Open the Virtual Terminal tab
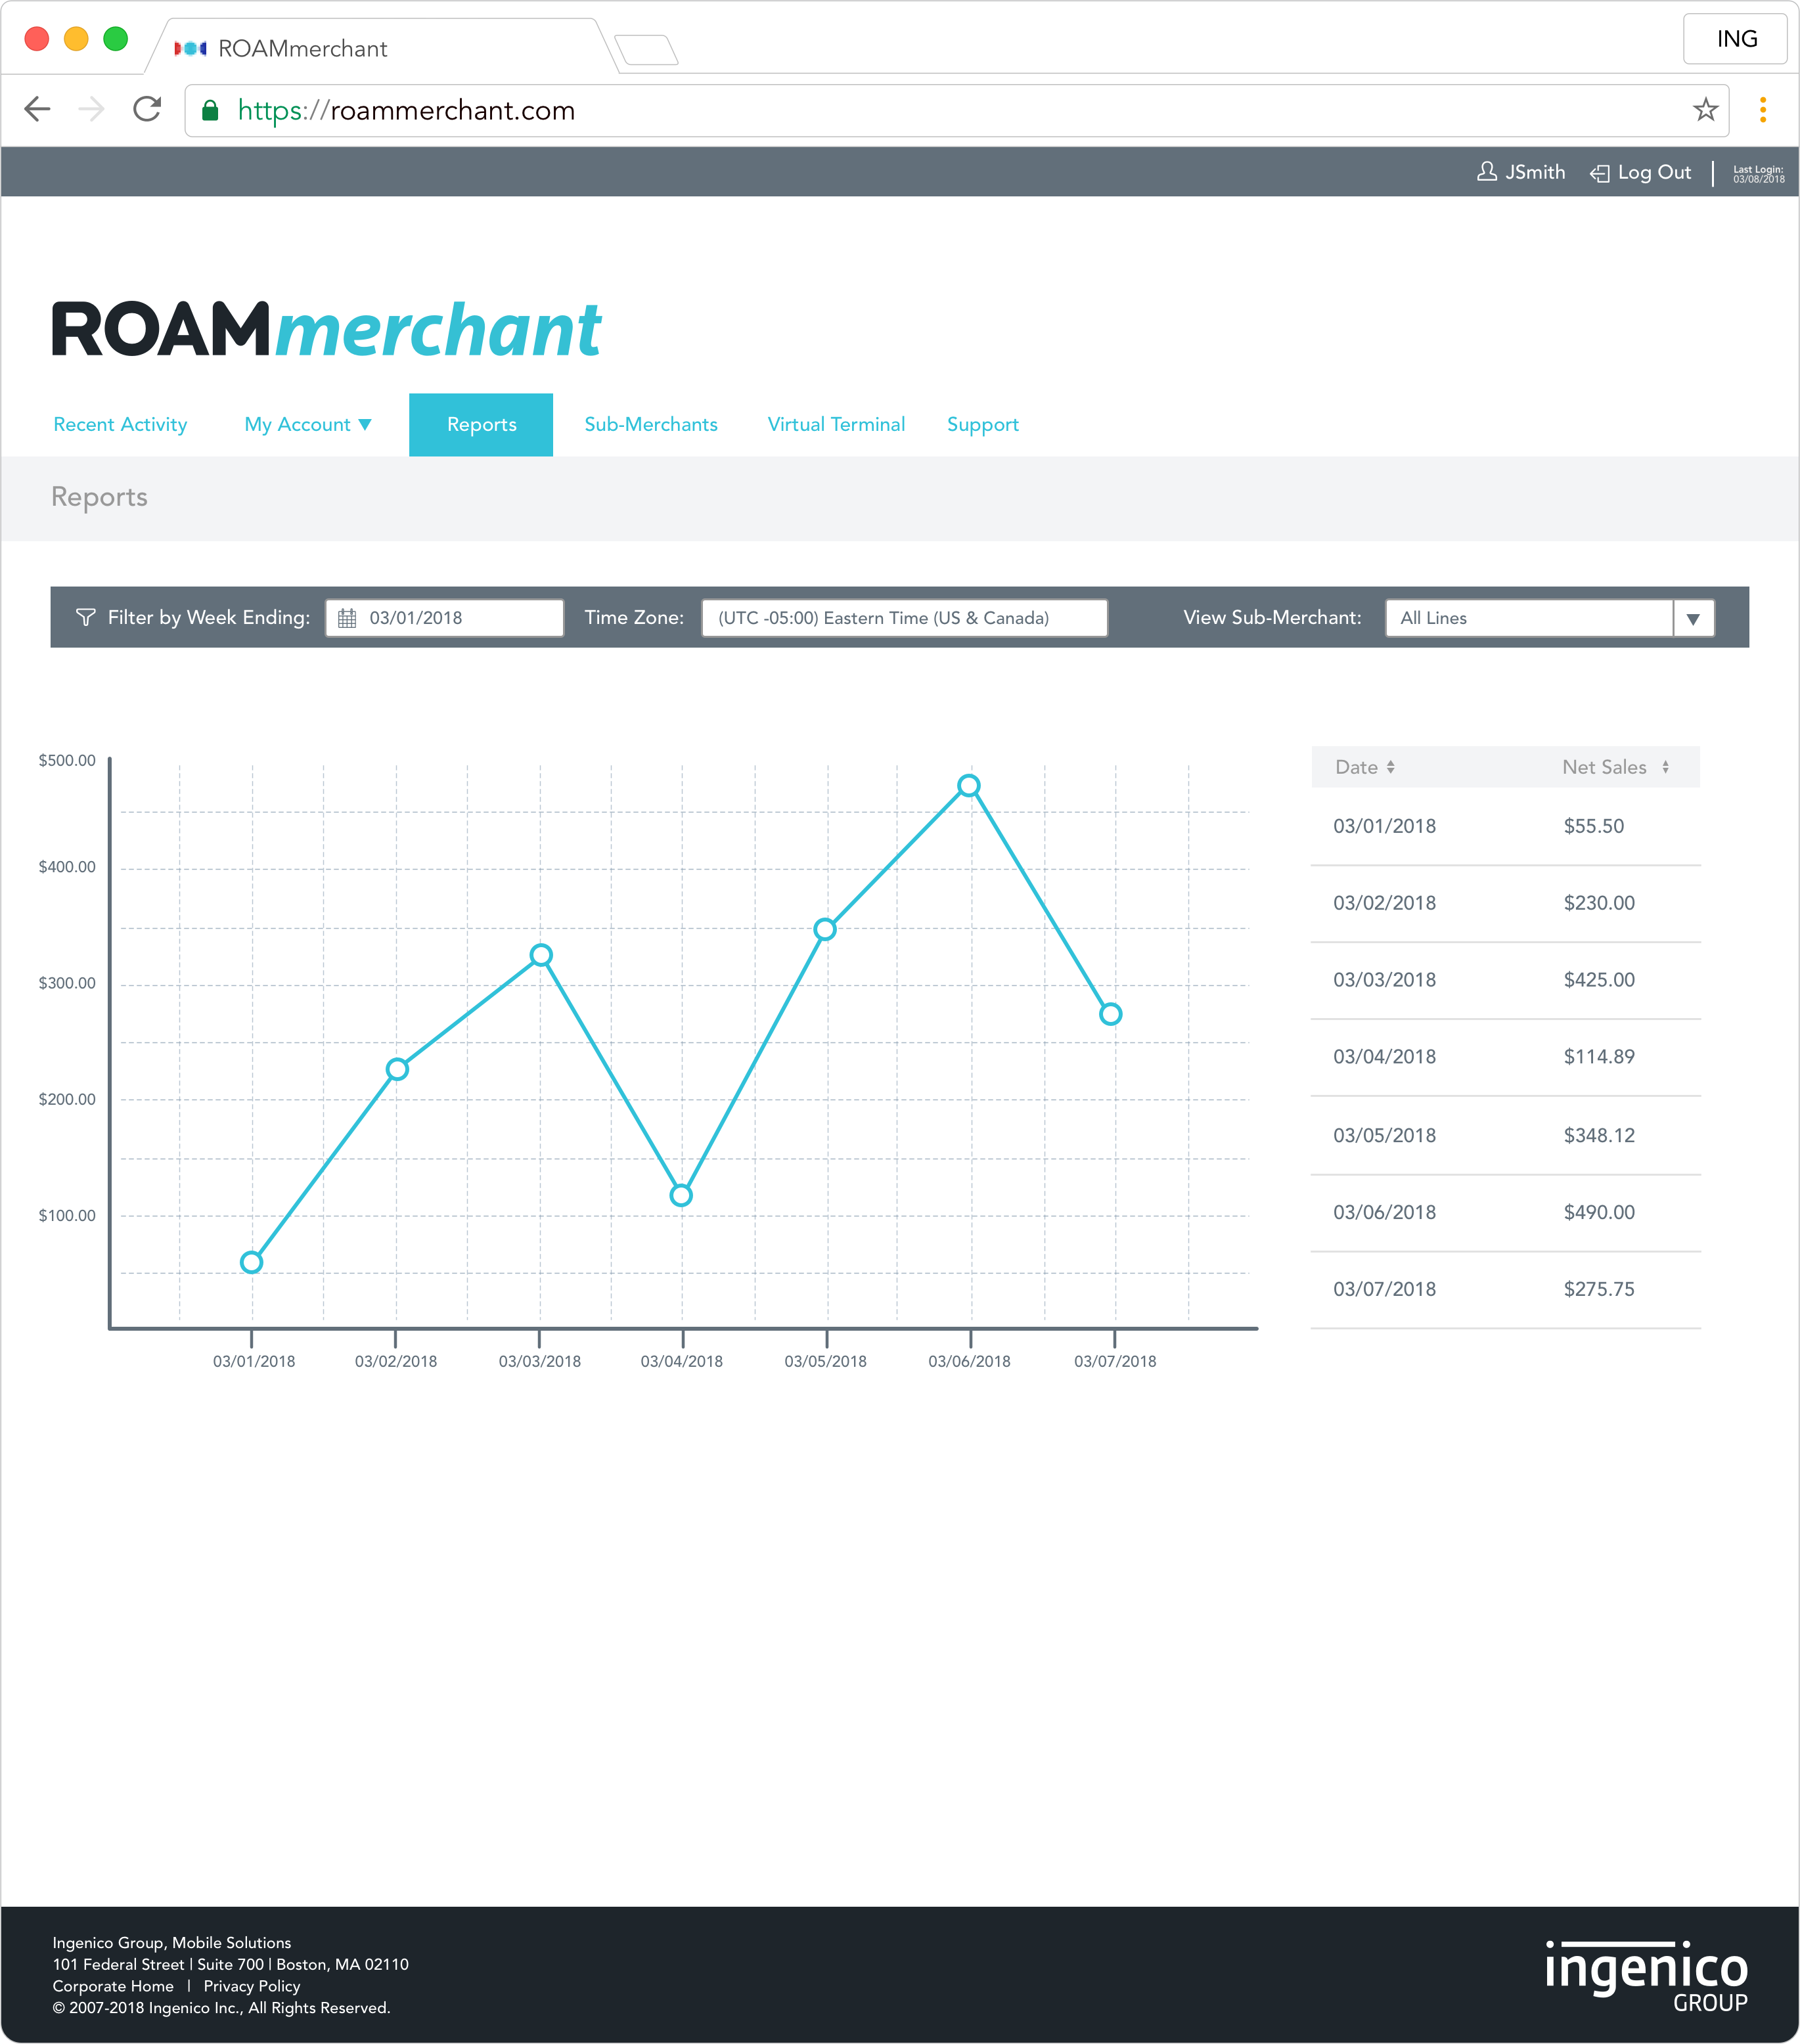 click(836, 425)
